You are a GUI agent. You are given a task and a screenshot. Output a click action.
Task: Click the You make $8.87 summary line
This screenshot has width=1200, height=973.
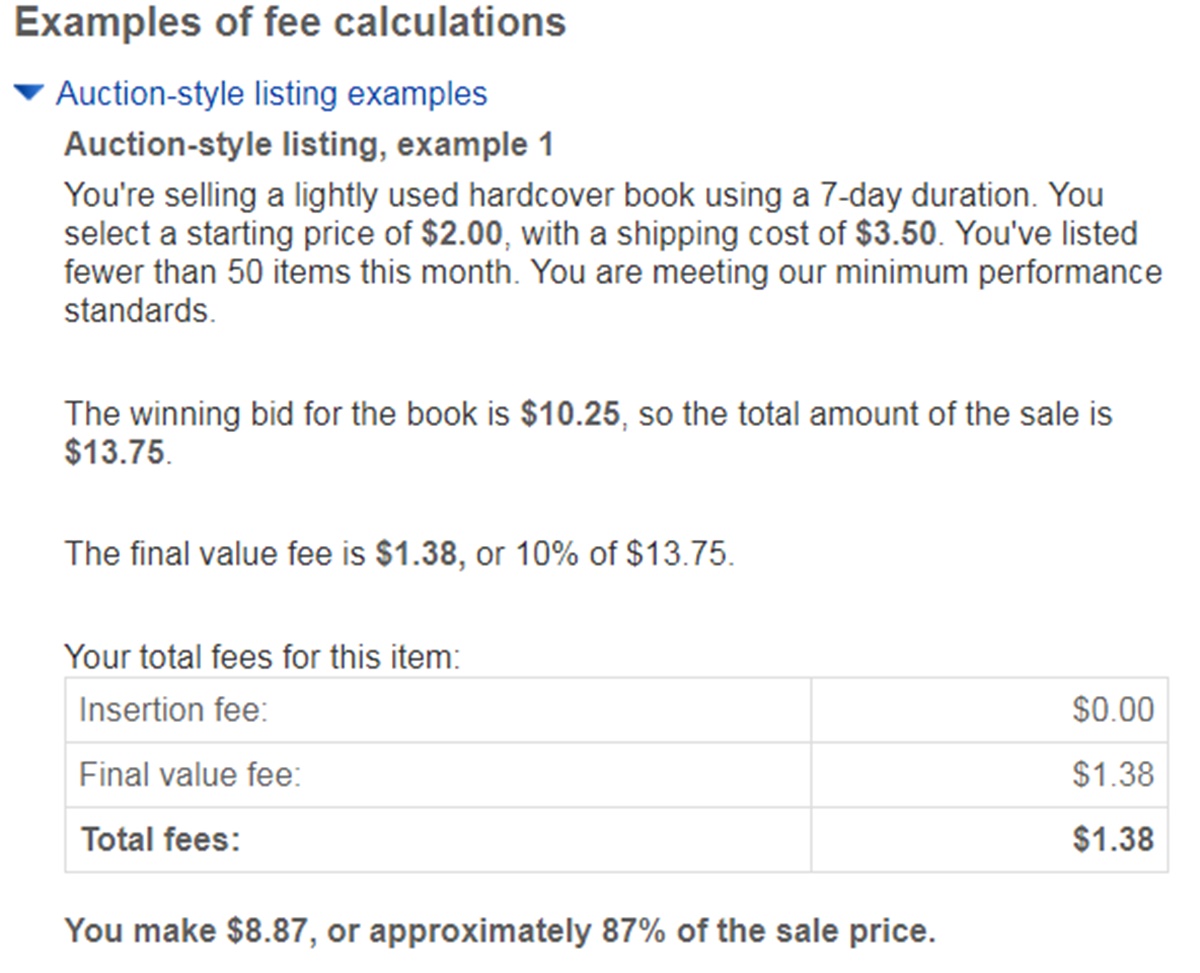500,931
